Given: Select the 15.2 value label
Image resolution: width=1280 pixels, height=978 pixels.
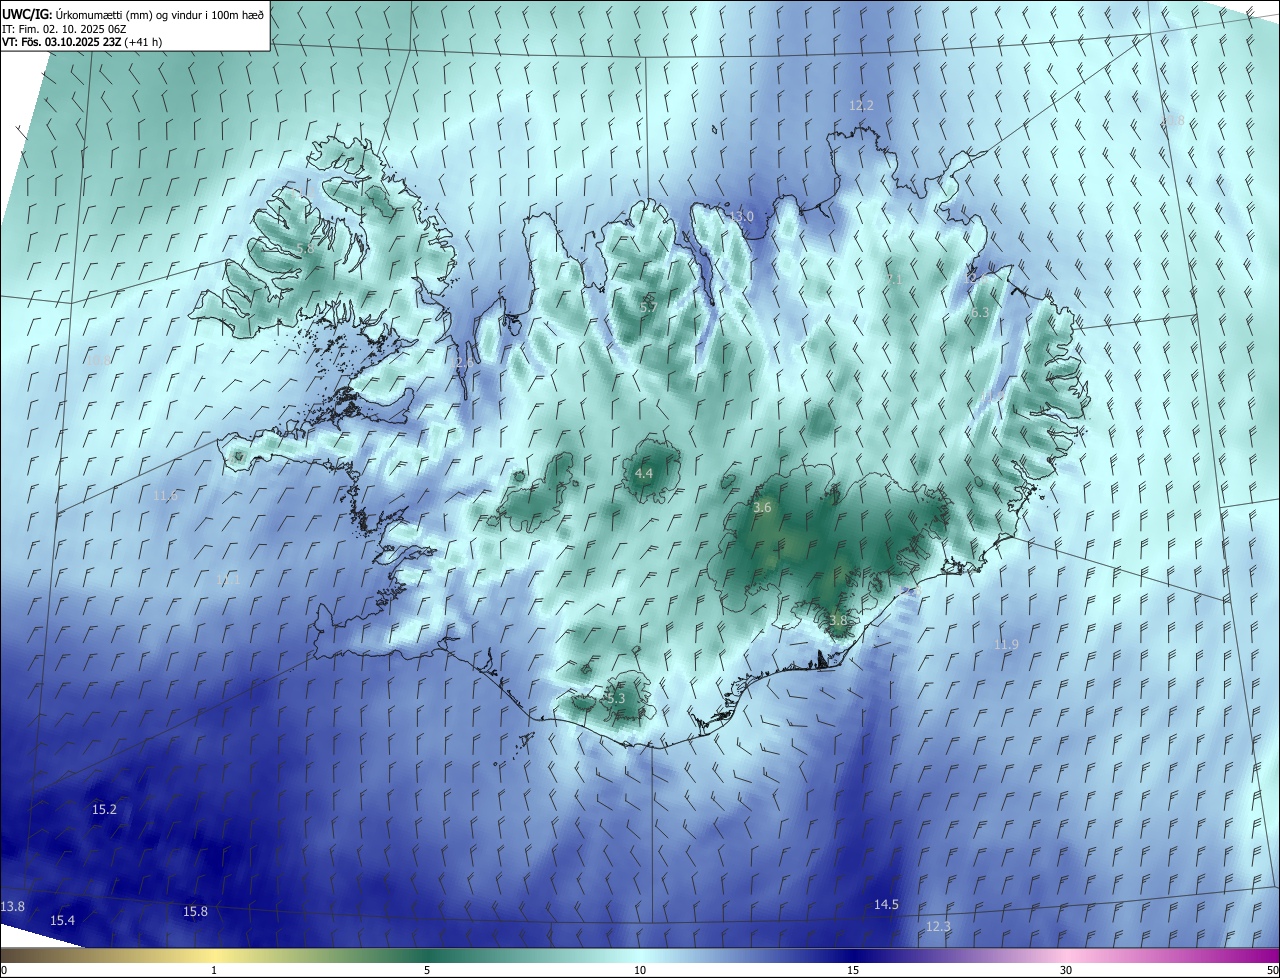Looking at the screenshot, I should pos(104,809).
